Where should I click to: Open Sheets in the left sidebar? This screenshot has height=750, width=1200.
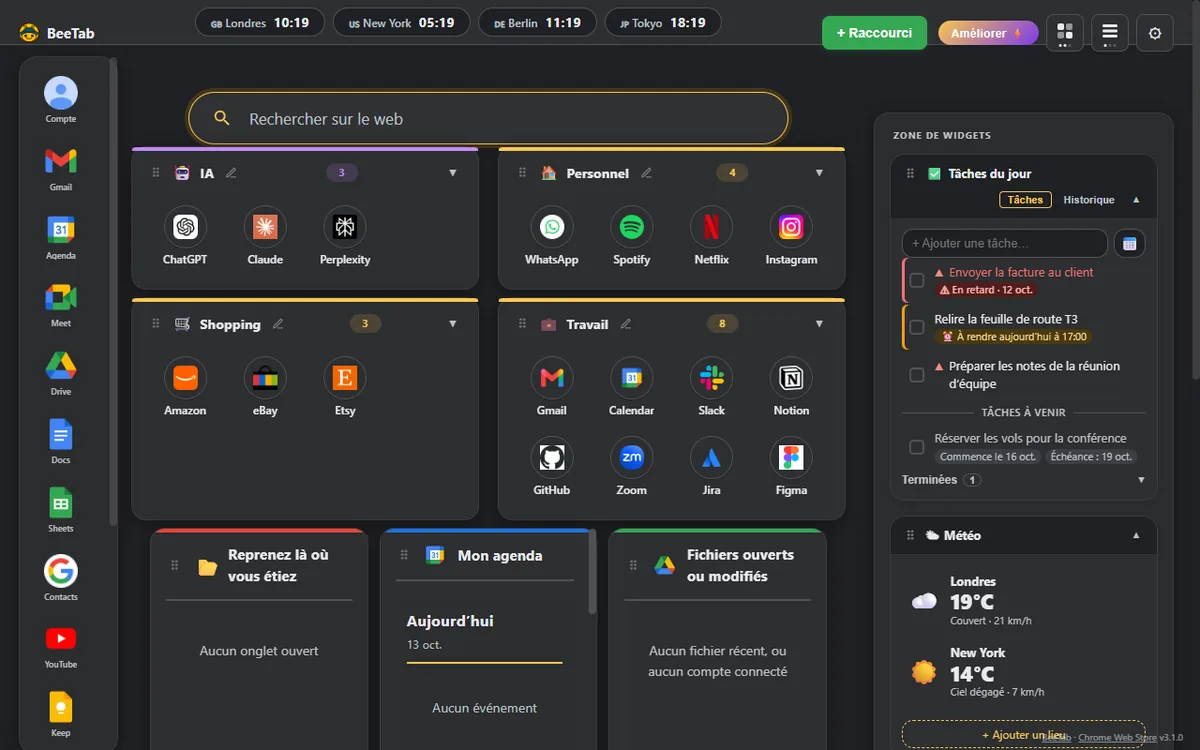[x=61, y=509]
